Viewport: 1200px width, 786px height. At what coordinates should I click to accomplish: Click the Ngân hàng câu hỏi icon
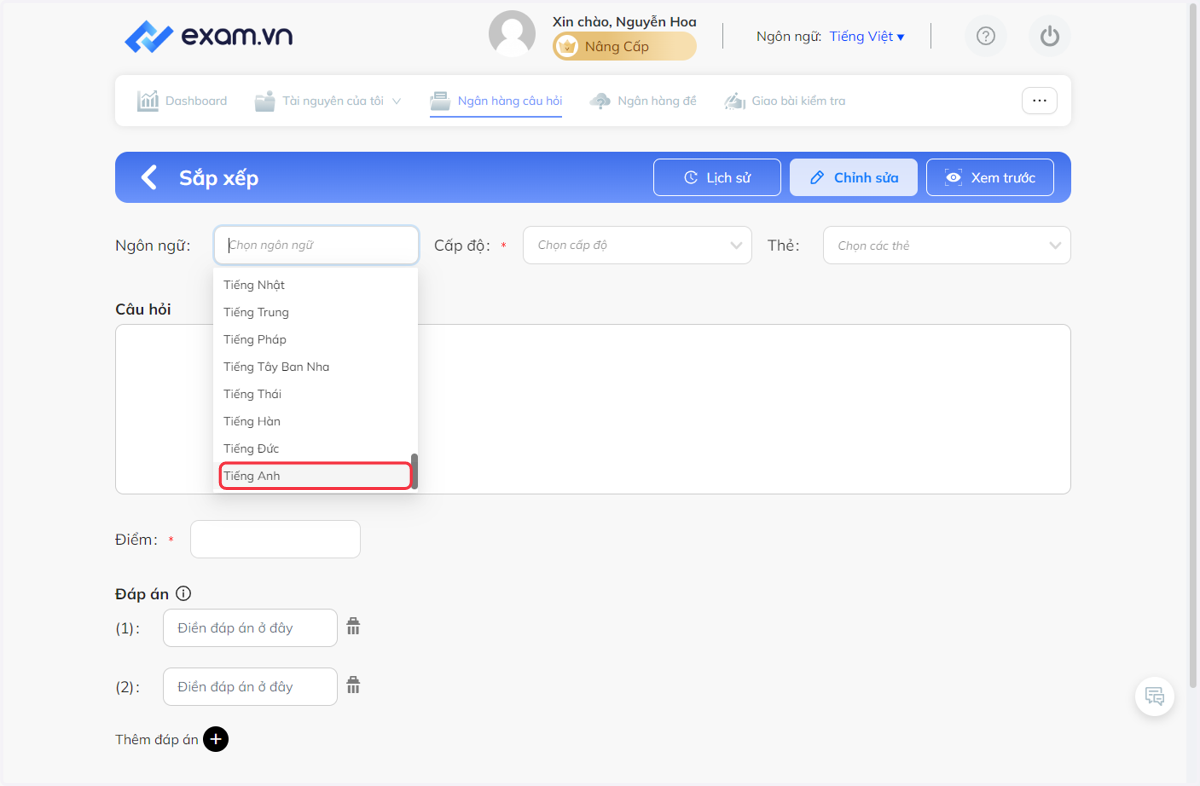click(440, 101)
